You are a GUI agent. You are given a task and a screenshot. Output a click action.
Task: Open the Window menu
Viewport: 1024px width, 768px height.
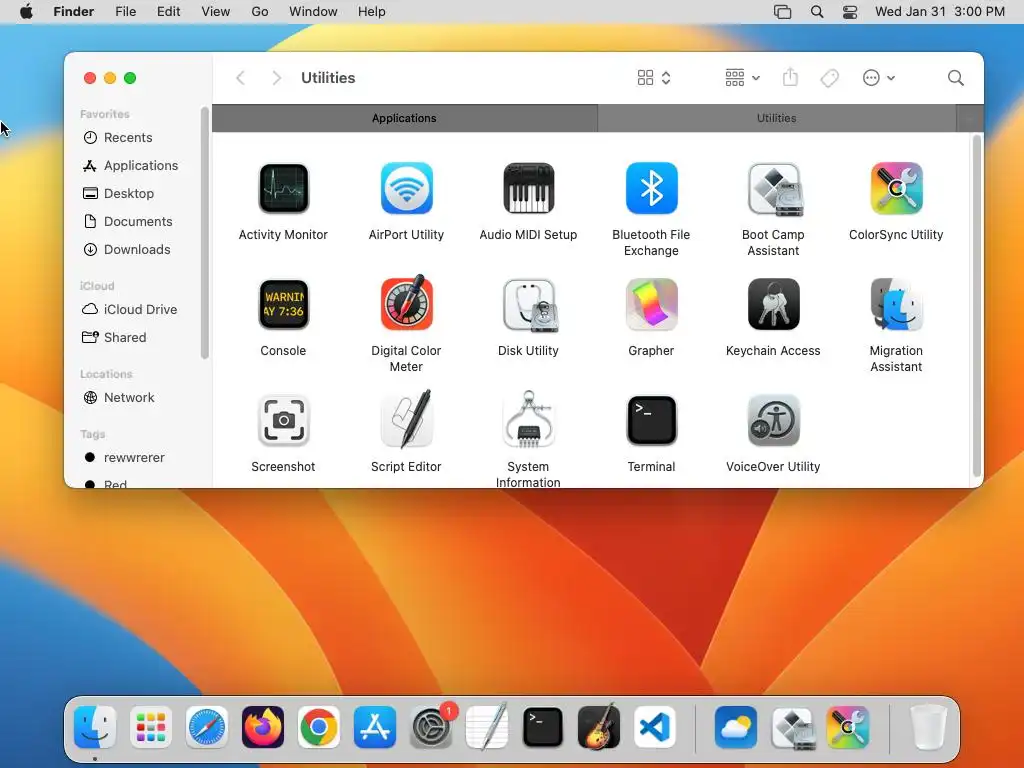pyautogui.click(x=313, y=12)
